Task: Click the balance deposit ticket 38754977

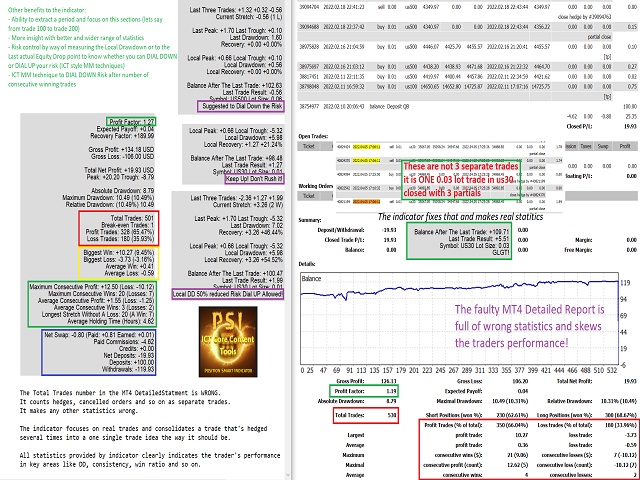Action: 309,106
